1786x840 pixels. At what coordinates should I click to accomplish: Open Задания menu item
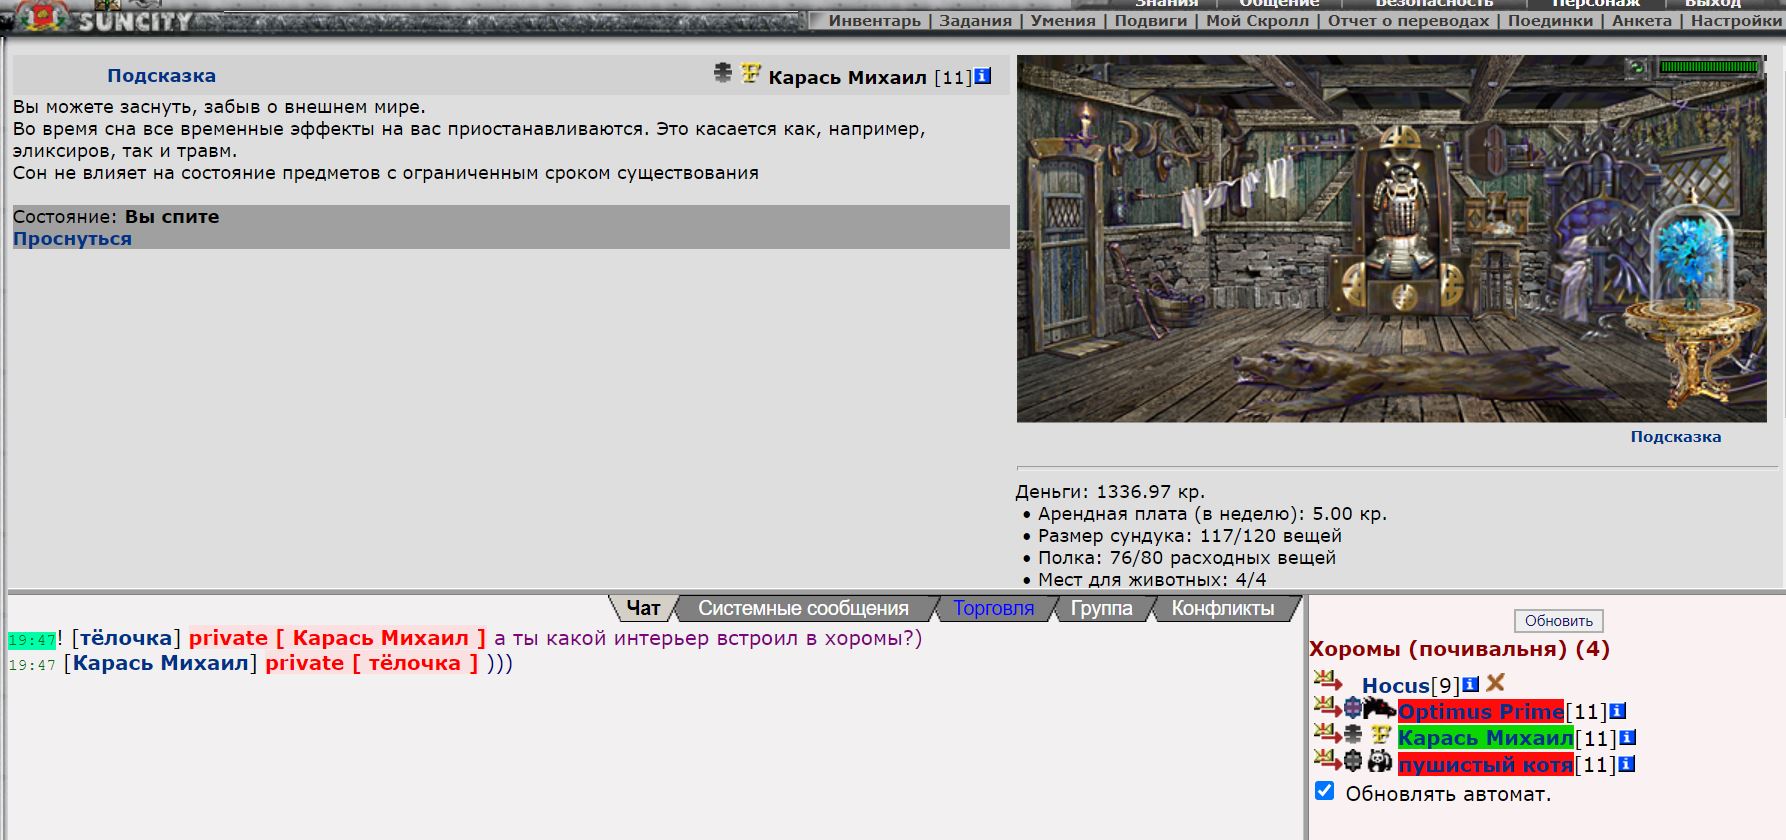[975, 21]
